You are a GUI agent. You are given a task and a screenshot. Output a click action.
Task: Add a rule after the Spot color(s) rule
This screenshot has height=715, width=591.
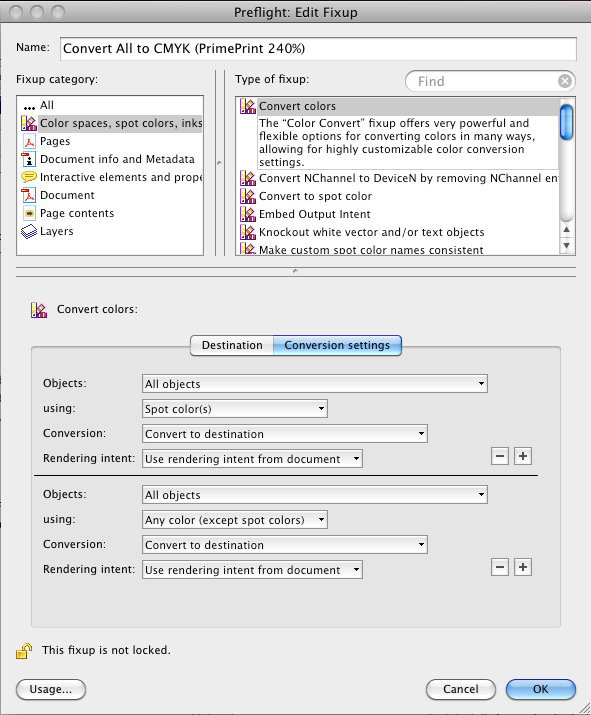click(523, 456)
